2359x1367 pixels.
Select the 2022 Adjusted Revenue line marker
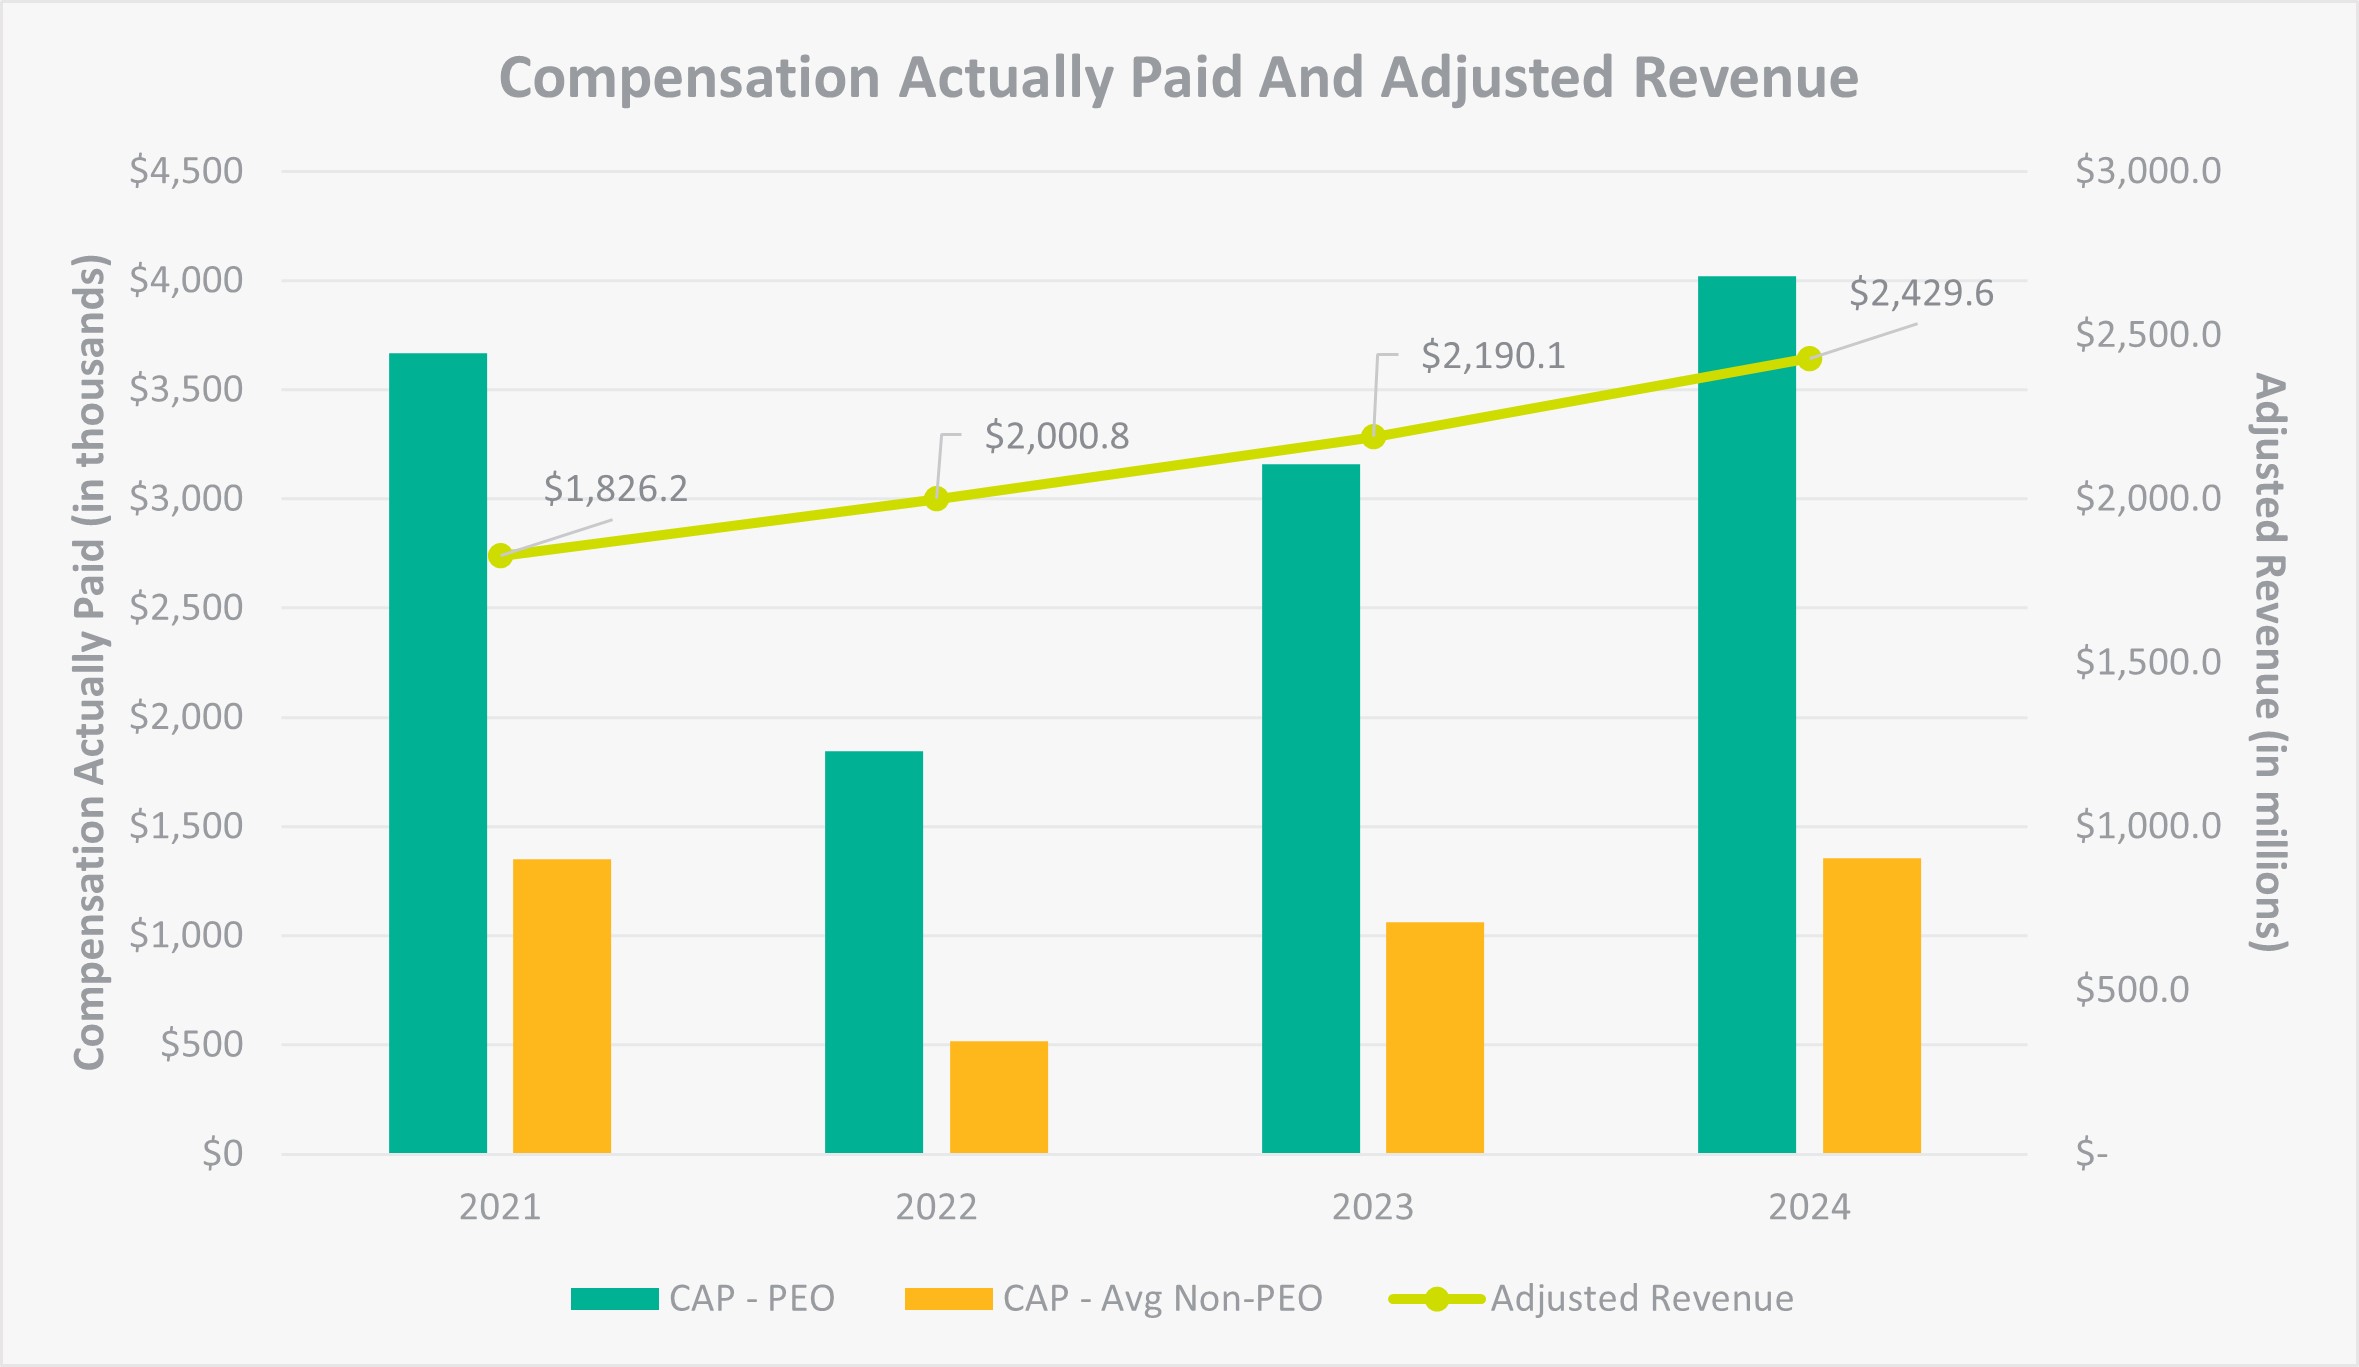[x=936, y=498]
